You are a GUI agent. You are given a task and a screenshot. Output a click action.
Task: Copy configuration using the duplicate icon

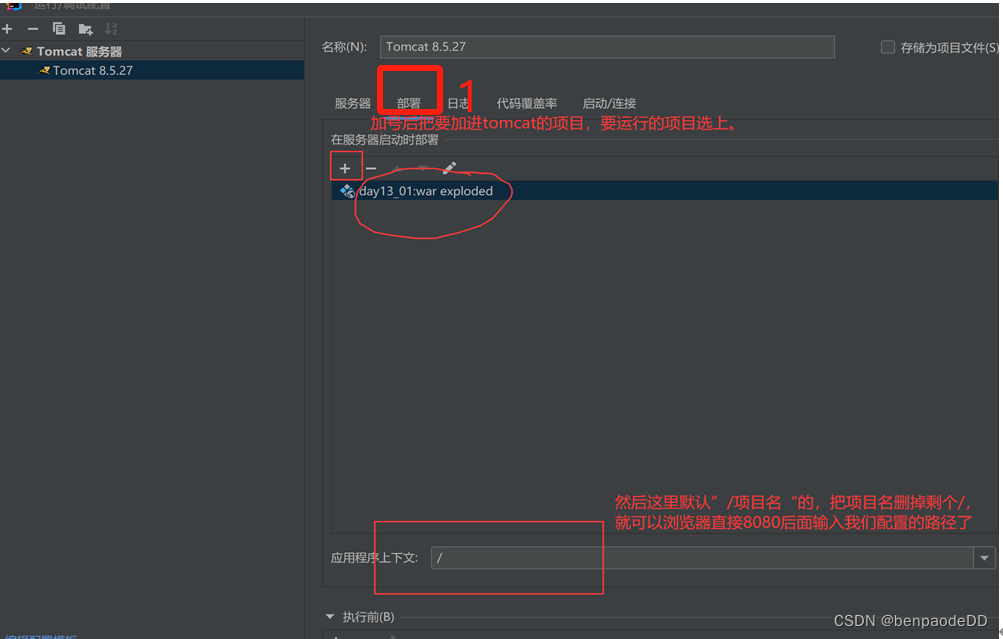pyautogui.click(x=59, y=29)
